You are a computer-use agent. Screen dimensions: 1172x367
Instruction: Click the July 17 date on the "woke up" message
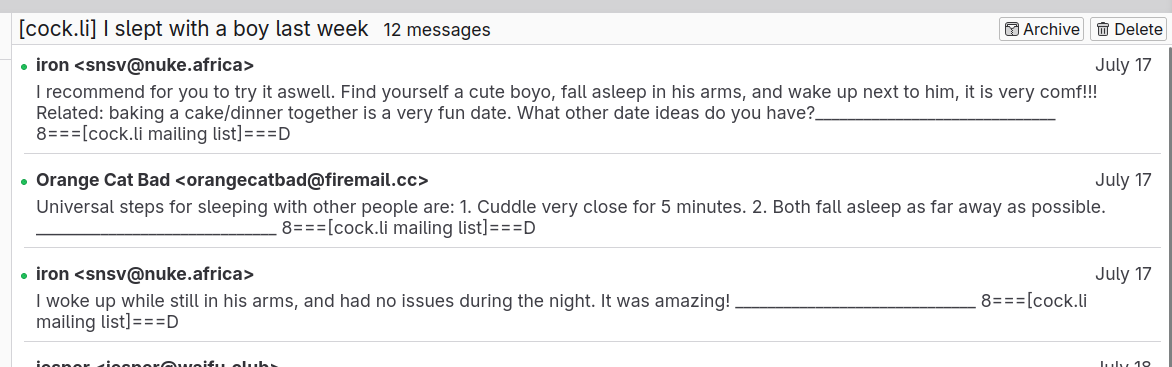pyautogui.click(x=1123, y=274)
